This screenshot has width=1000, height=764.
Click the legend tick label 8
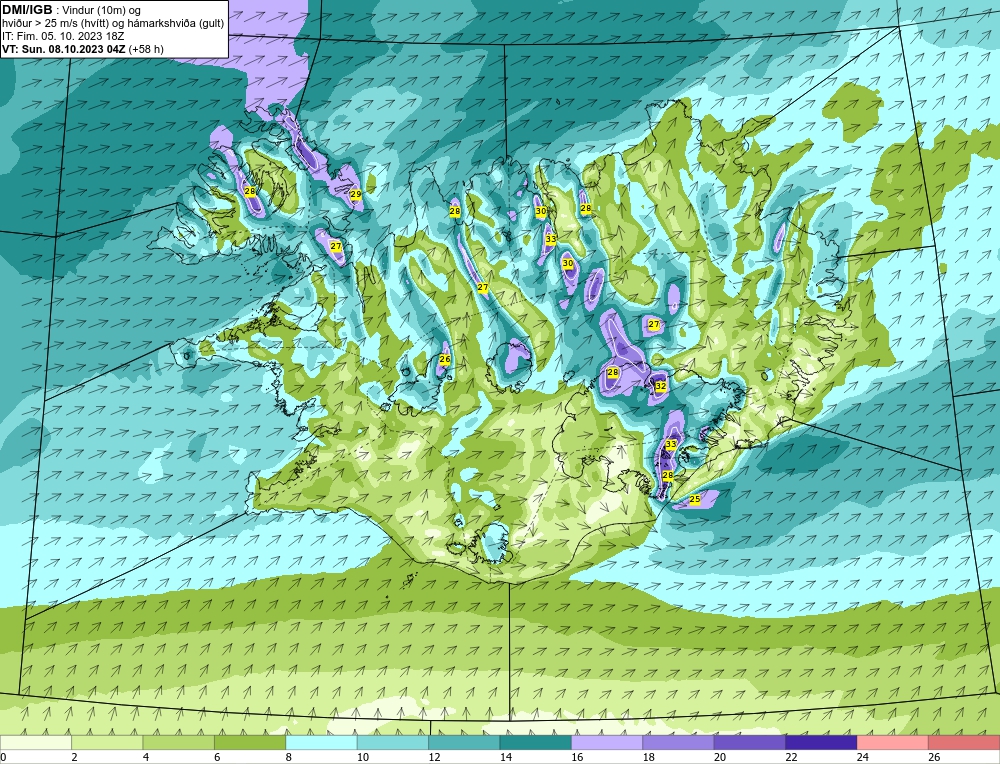[289, 757]
